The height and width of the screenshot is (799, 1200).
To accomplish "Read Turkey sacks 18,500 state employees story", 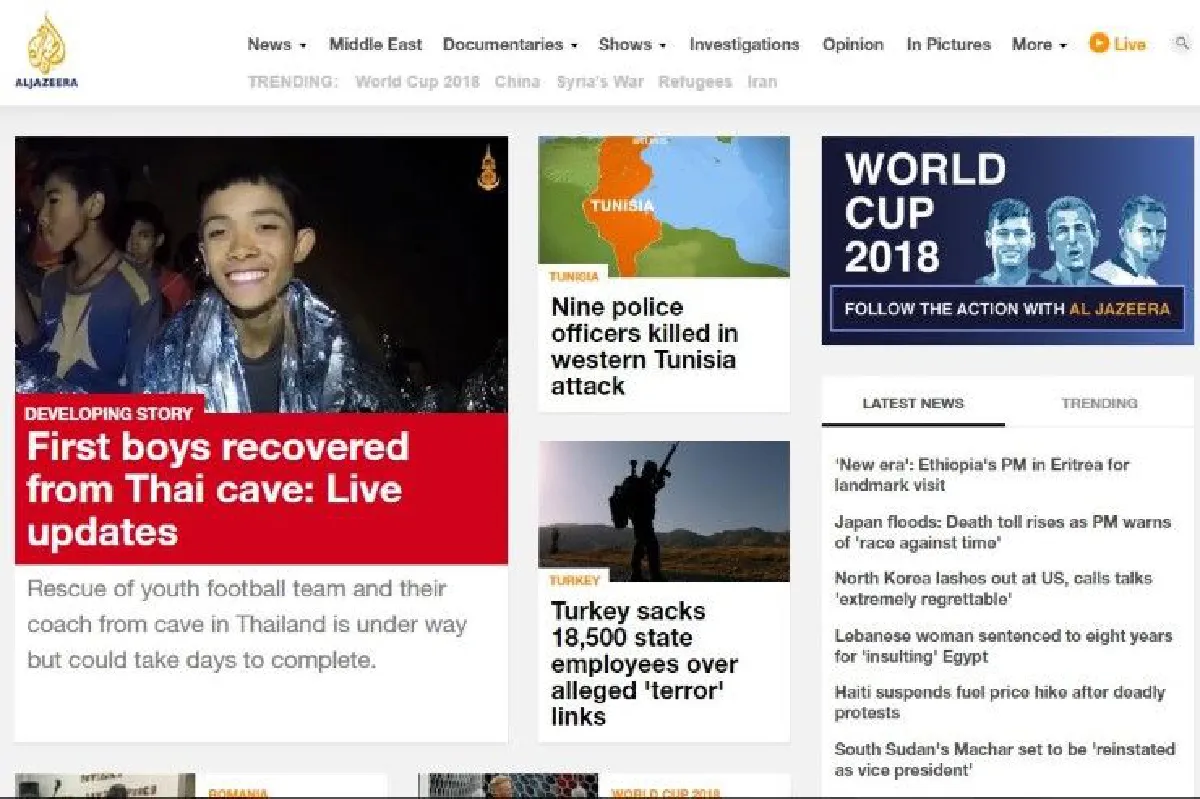I will click(644, 663).
